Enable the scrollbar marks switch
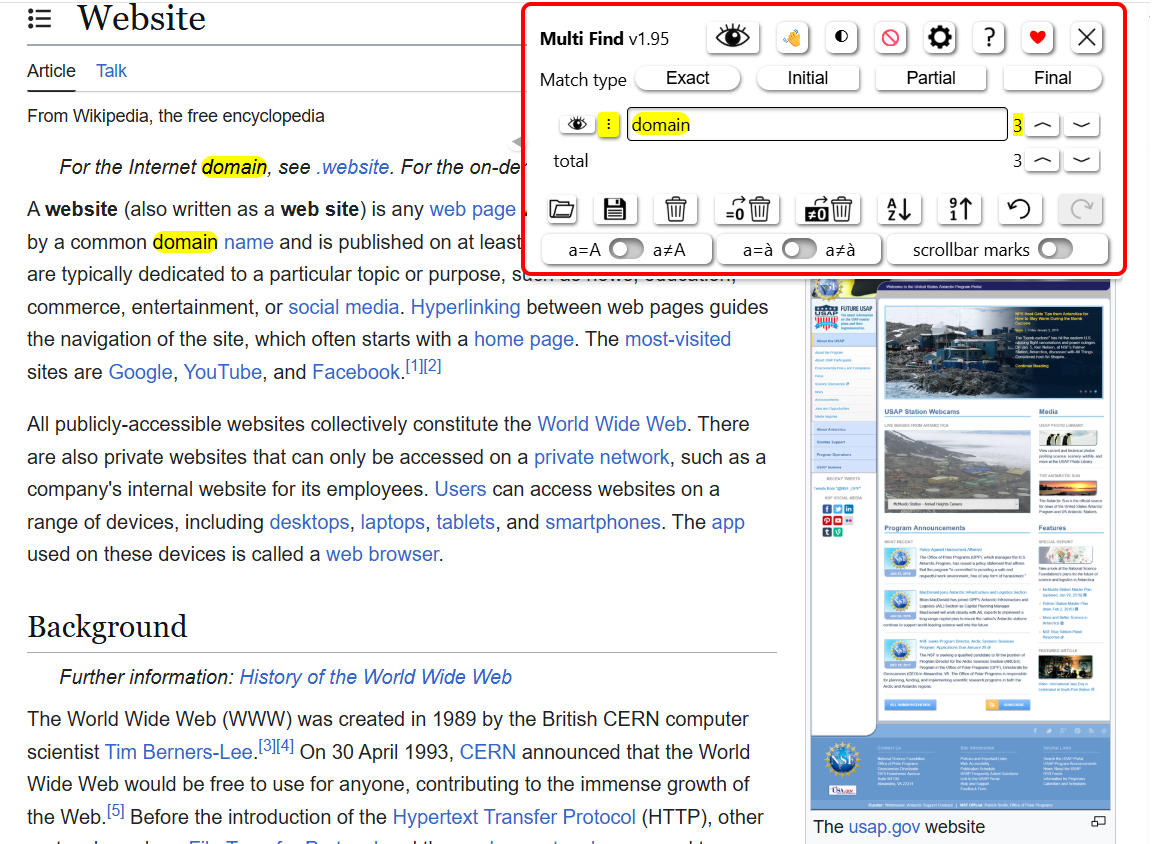This screenshot has height=844, width=1159. coord(1055,250)
